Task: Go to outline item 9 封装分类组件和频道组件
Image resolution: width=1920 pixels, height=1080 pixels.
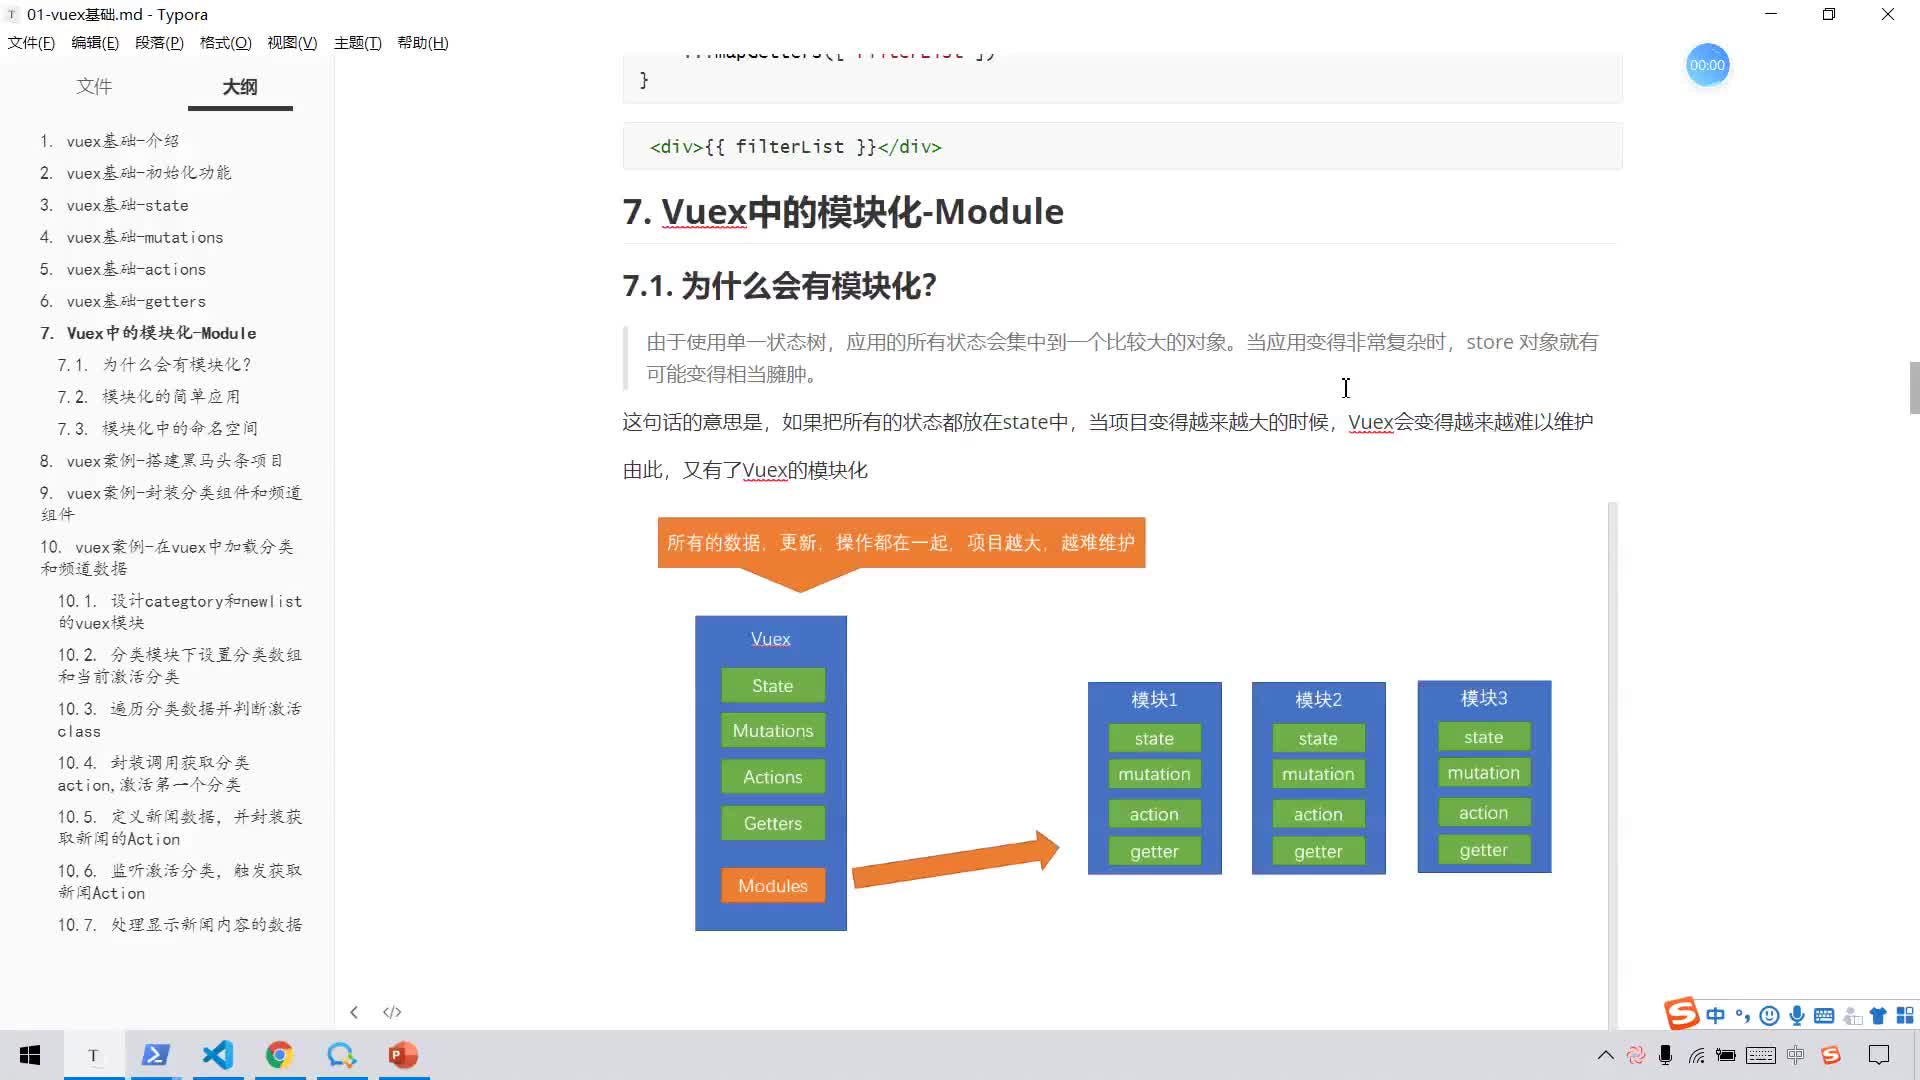Action: [171, 503]
